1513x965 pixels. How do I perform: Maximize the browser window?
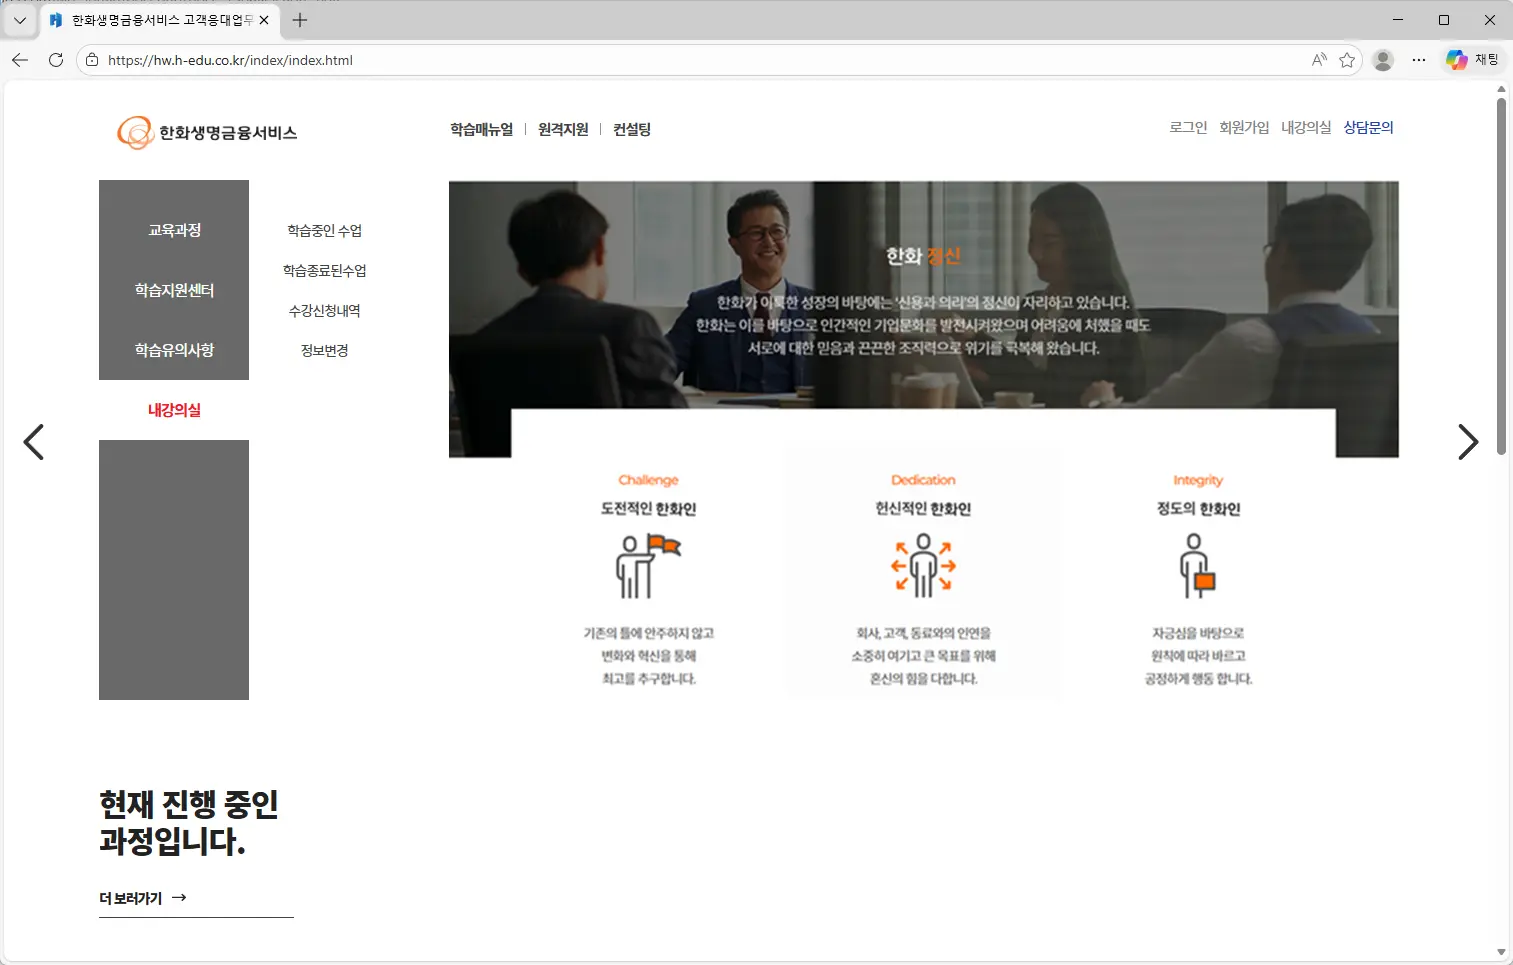point(1444,20)
